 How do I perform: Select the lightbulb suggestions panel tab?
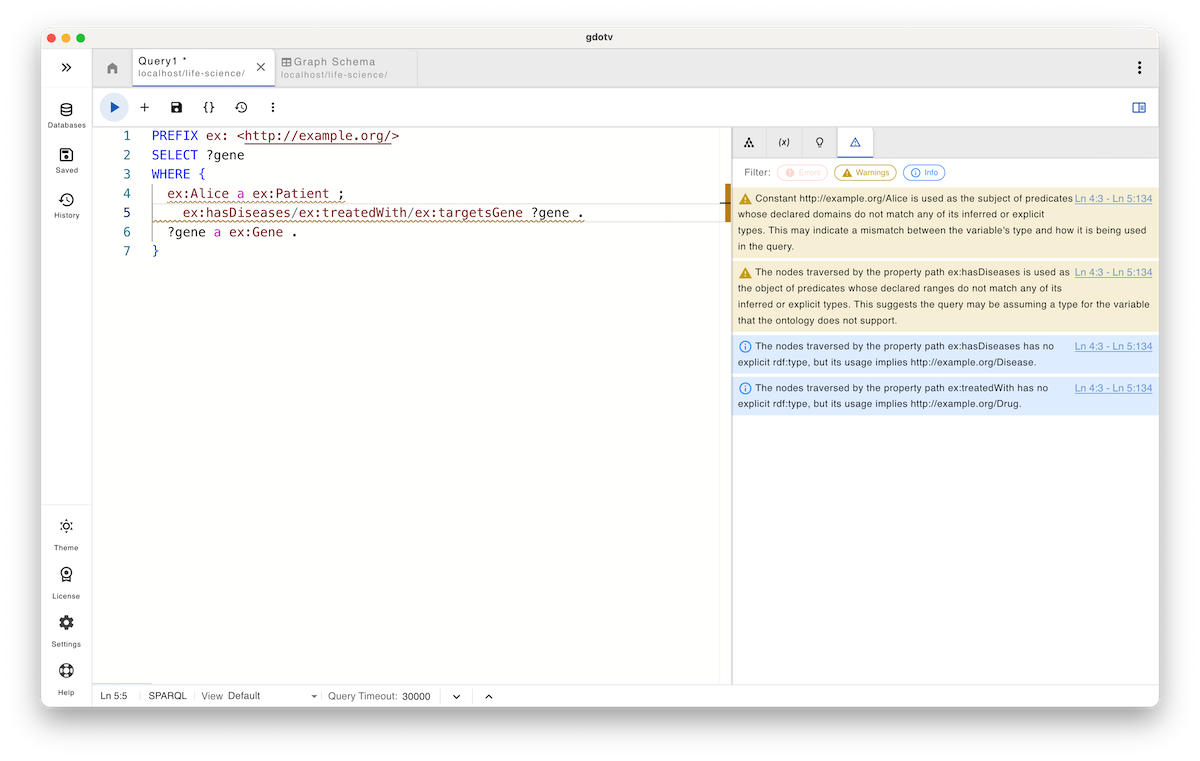point(819,142)
